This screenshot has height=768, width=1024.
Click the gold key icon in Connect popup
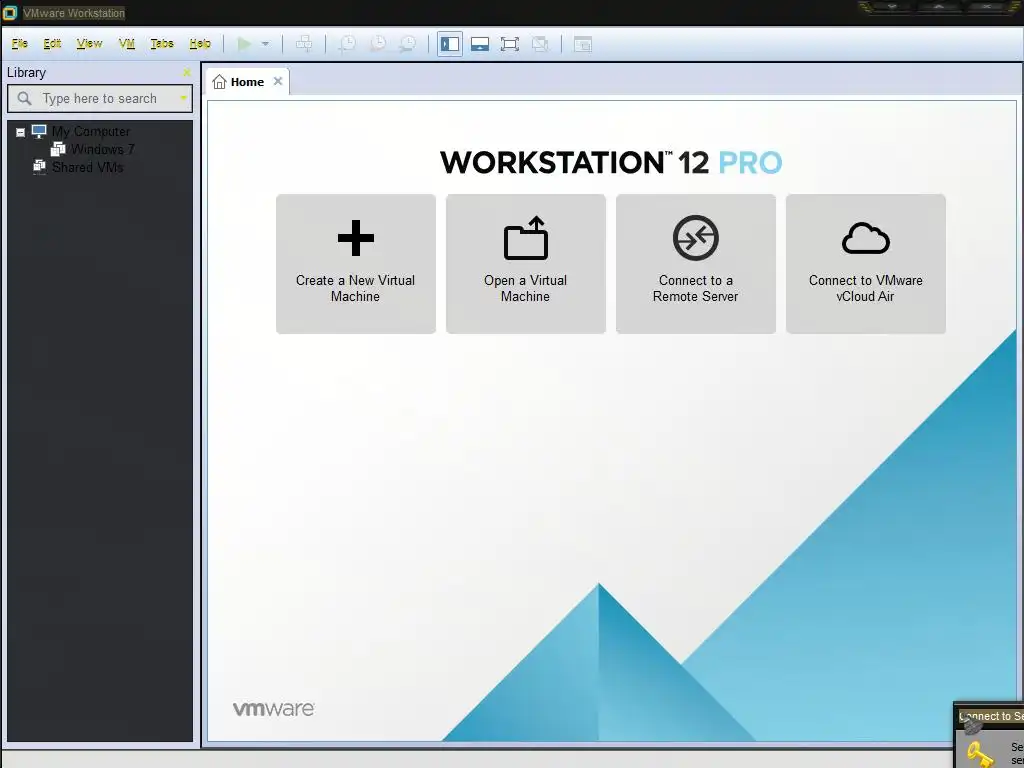[980, 754]
